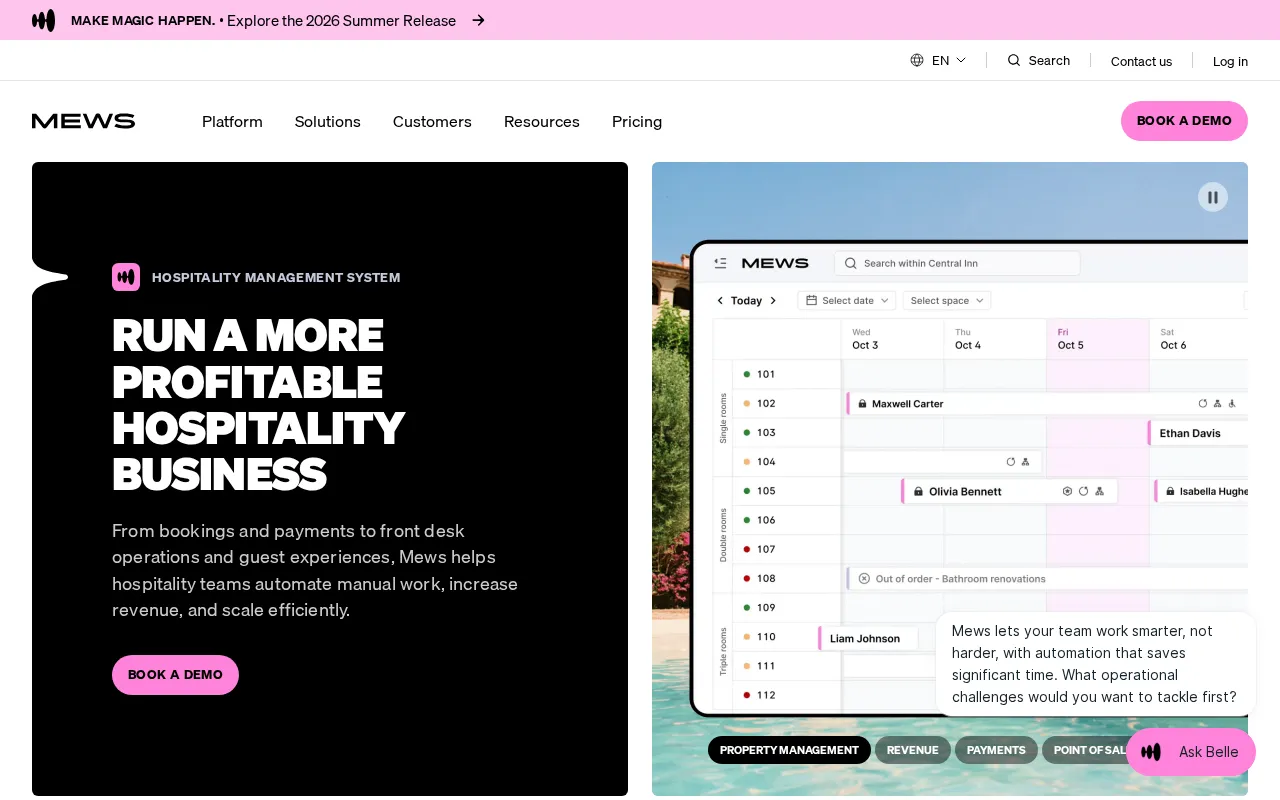Click the refresh icon on Maxwell Carter booking

[x=1203, y=404]
